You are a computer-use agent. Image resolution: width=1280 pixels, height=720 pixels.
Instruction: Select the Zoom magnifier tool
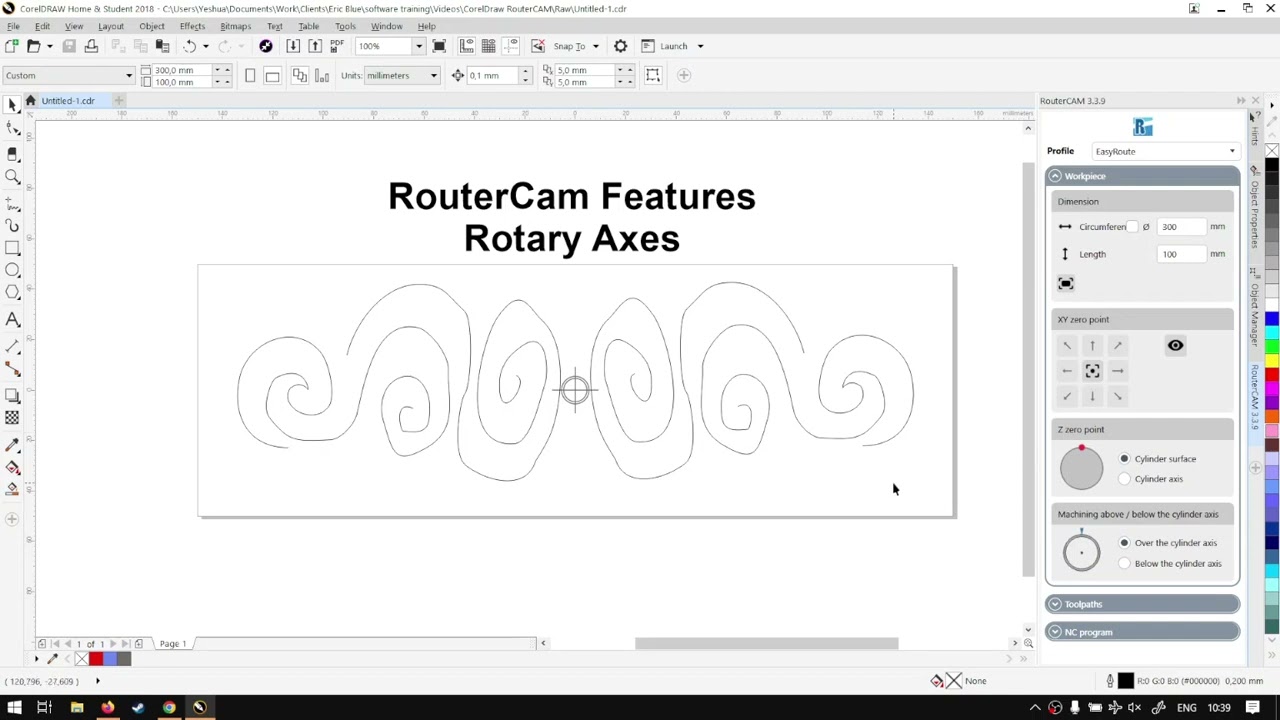point(12,177)
